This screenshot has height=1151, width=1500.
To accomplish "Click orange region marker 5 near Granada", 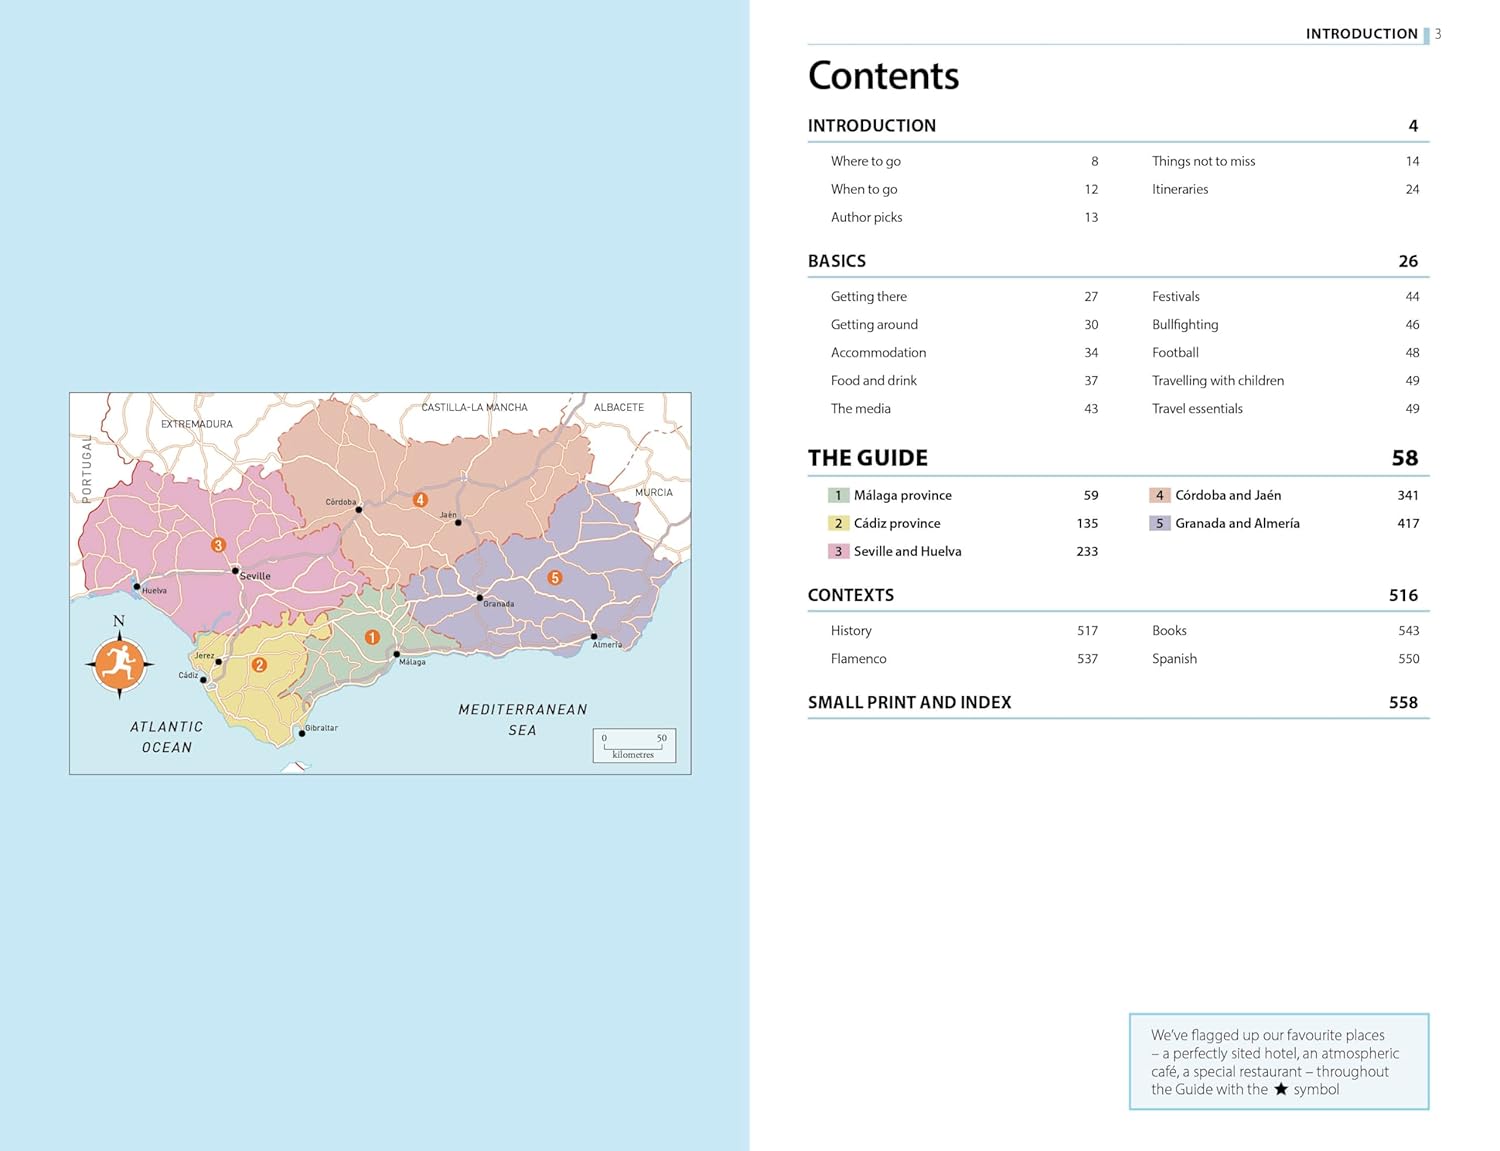I will tap(555, 578).
